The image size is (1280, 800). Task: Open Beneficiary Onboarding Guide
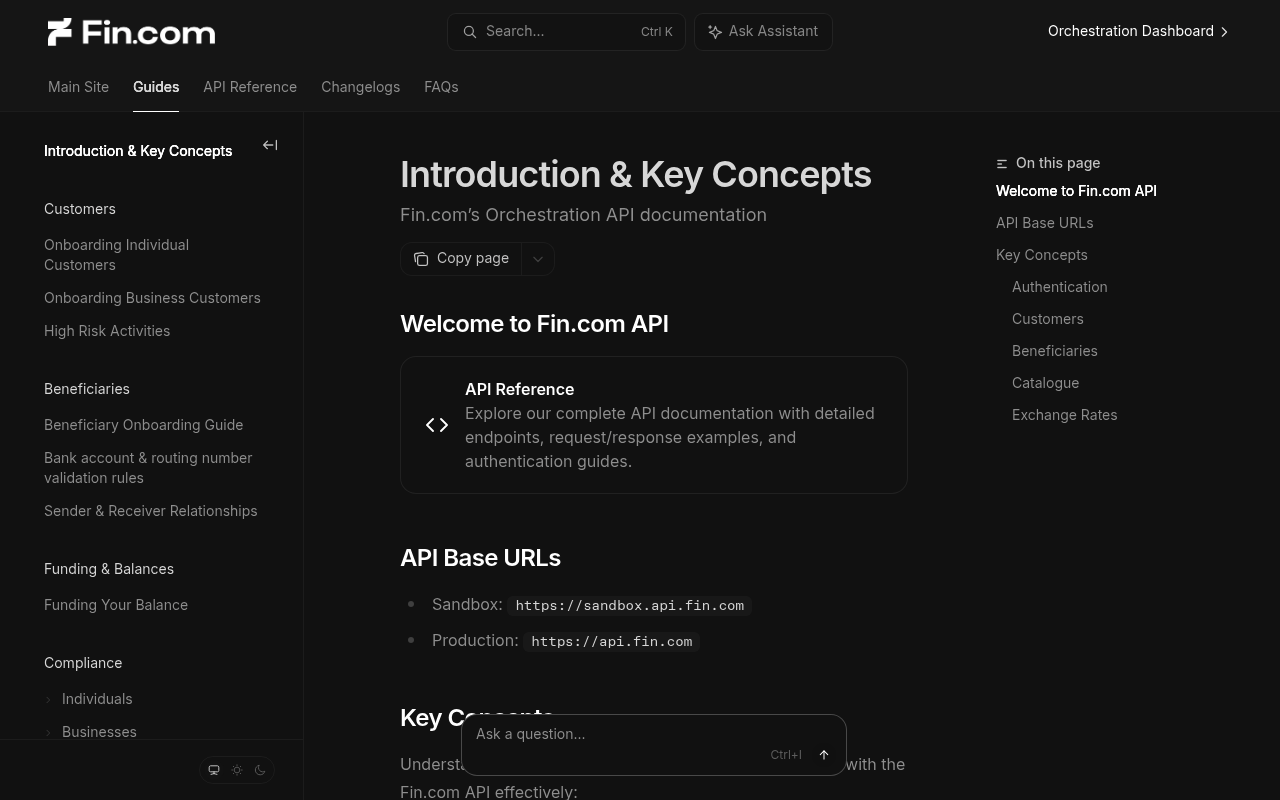pos(144,425)
